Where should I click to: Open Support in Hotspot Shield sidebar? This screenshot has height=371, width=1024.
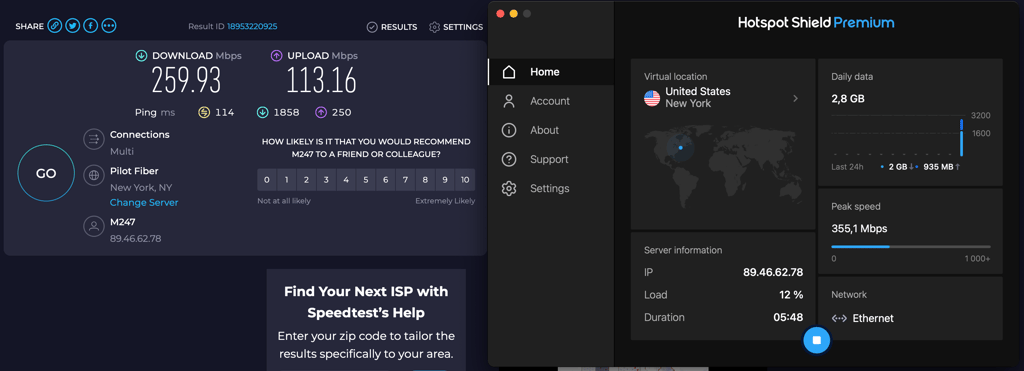(x=551, y=159)
